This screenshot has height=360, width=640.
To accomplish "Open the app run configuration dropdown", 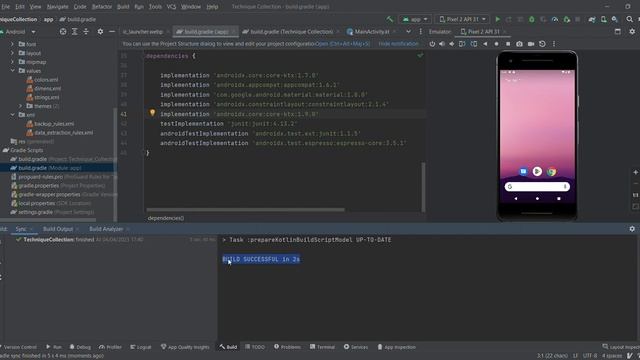I will coord(415,19).
